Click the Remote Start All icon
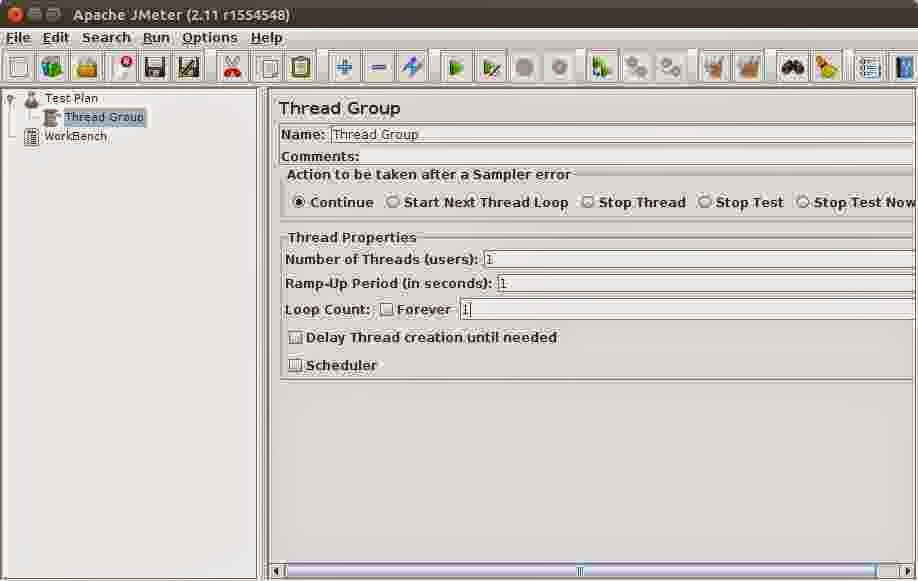The image size is (918, 581). [601, 68]
